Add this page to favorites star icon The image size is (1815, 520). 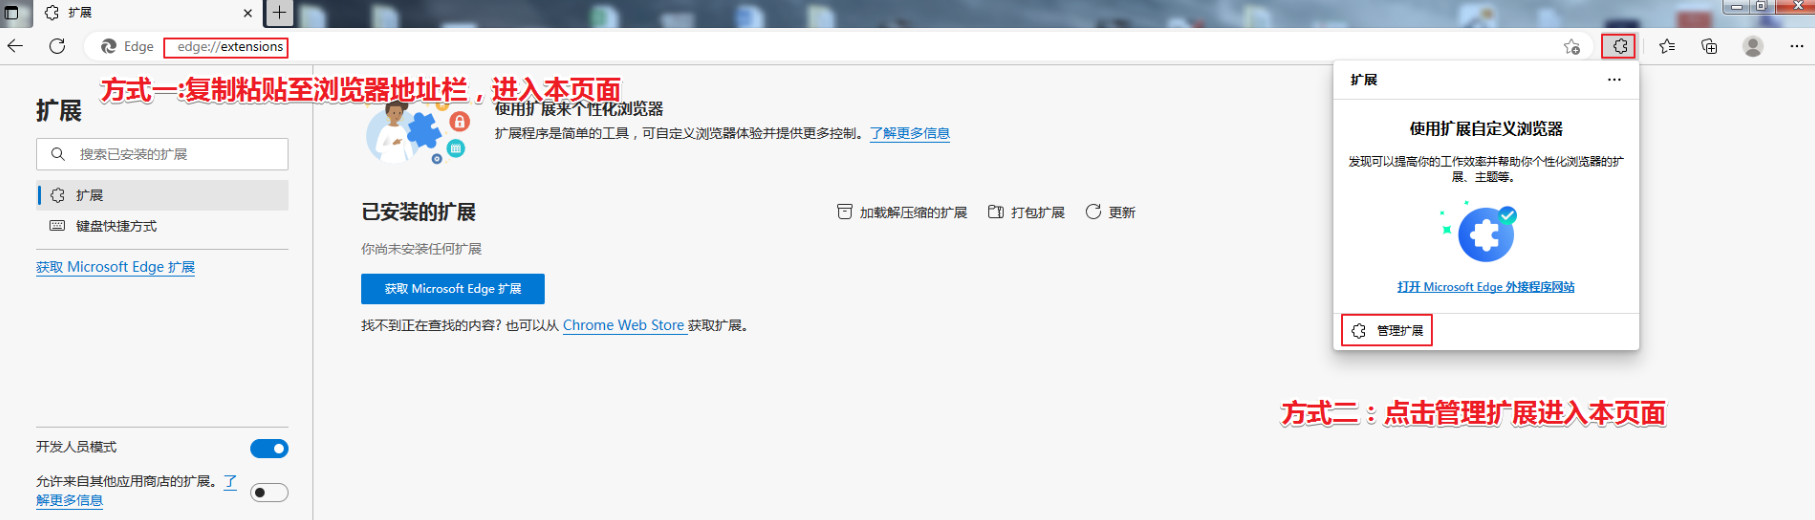1571,46
